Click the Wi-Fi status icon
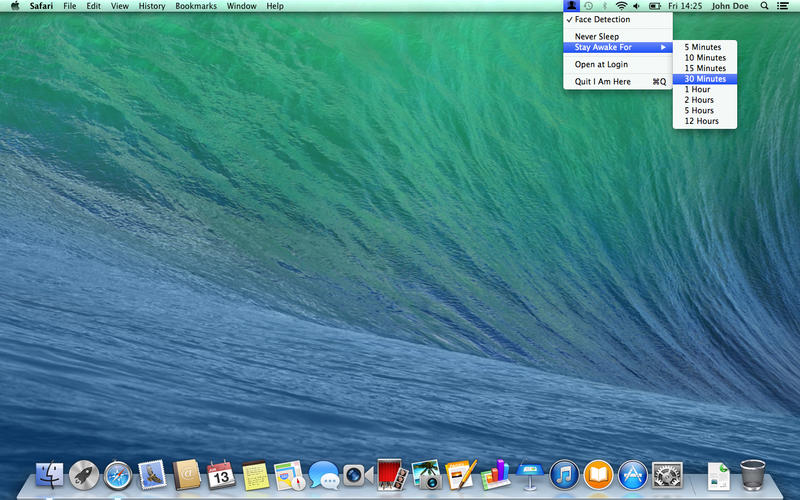 (x=620, y=6)
